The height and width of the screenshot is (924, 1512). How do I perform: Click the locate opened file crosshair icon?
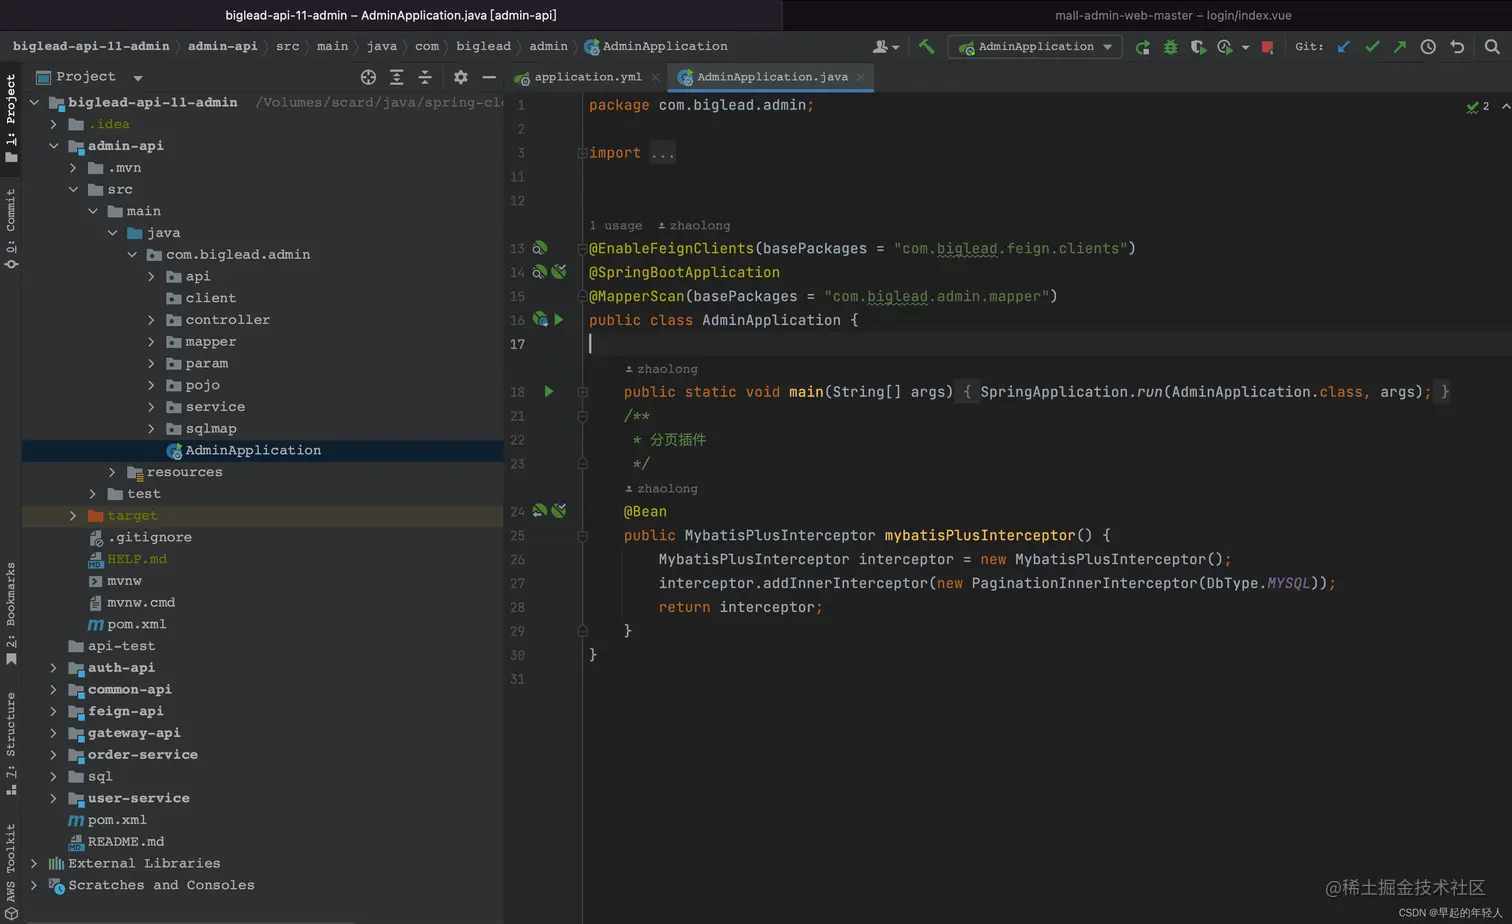pos(368,77)
